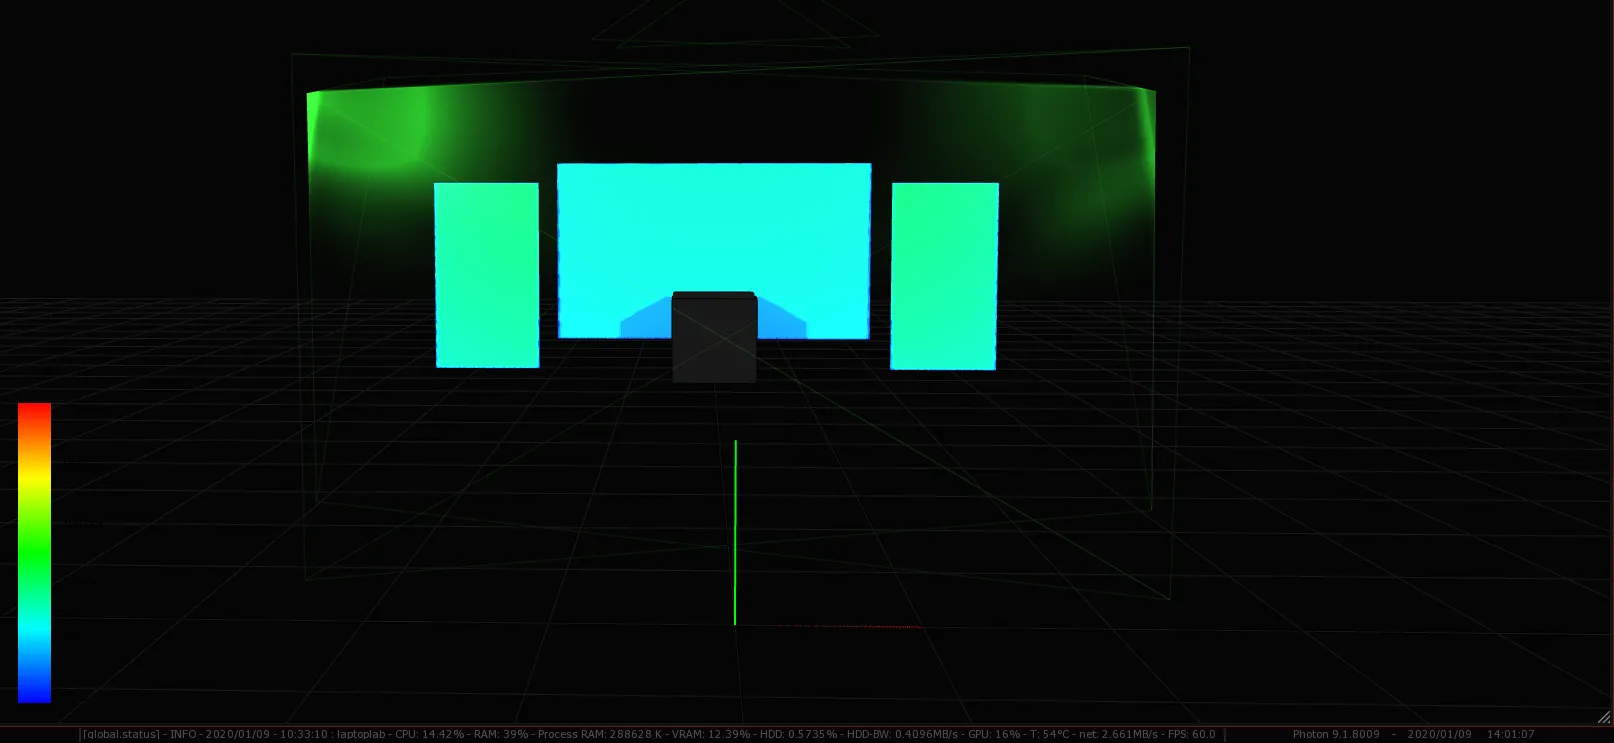The width and height of the screenshot is (1614, 743).
Task: Click the T: 54°C temperature readout
Action: point(1050,734)
